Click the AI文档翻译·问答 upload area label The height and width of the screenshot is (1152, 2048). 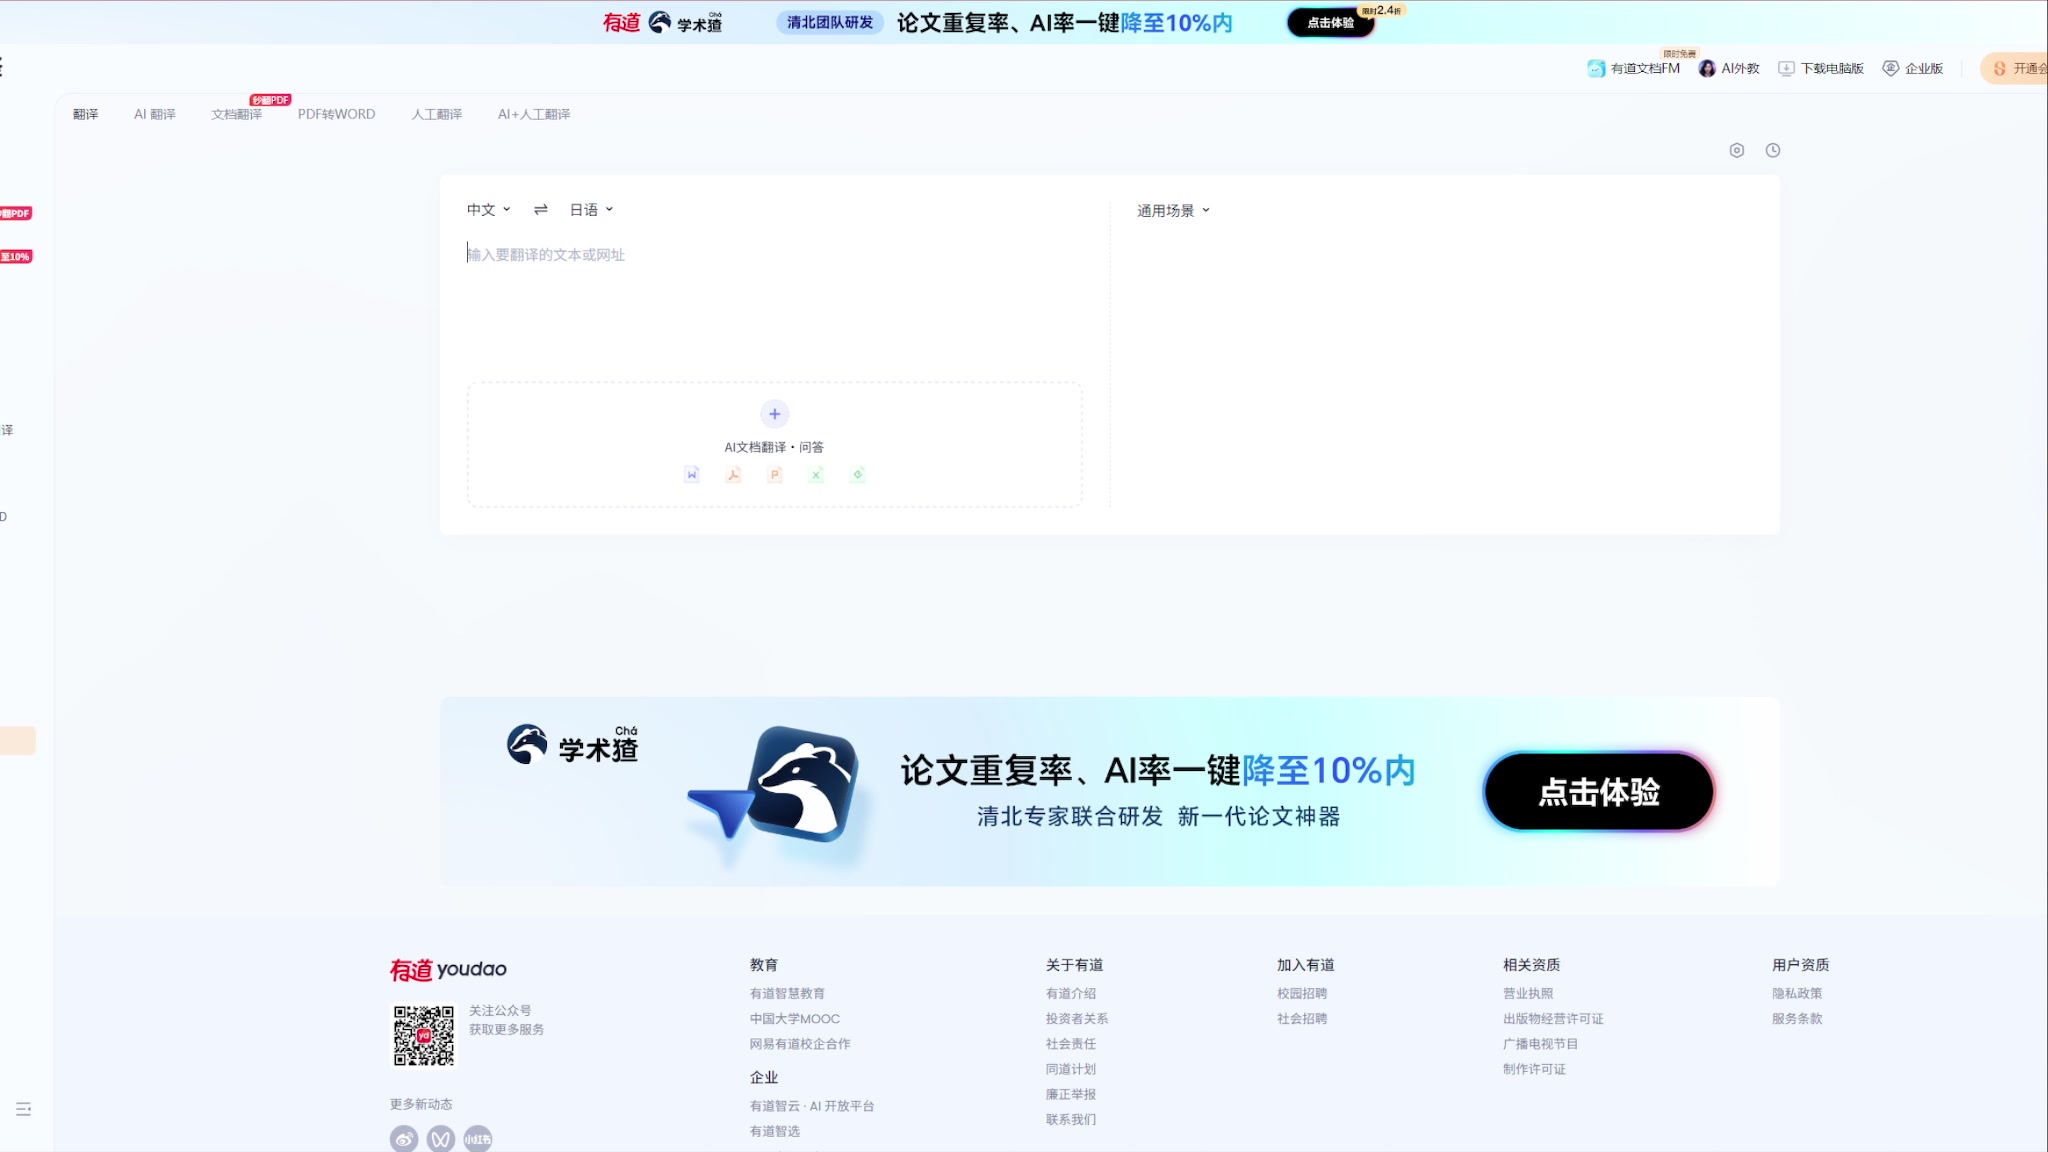774,447
